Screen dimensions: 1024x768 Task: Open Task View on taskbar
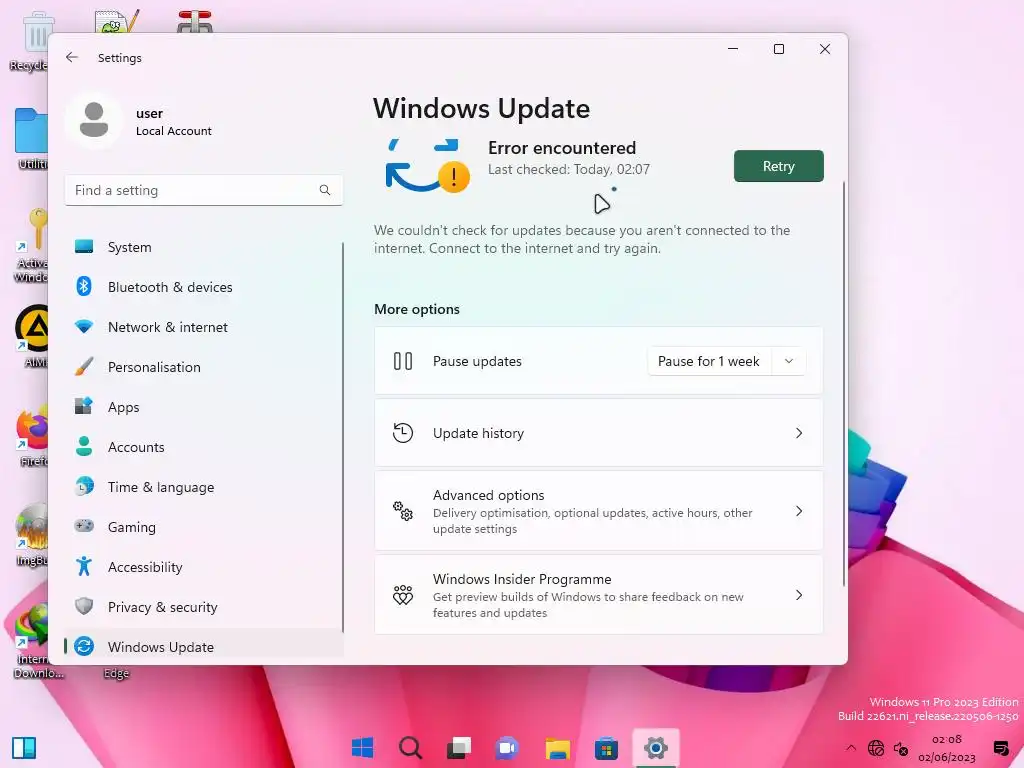pyautogui.click(x=458, y=747)
